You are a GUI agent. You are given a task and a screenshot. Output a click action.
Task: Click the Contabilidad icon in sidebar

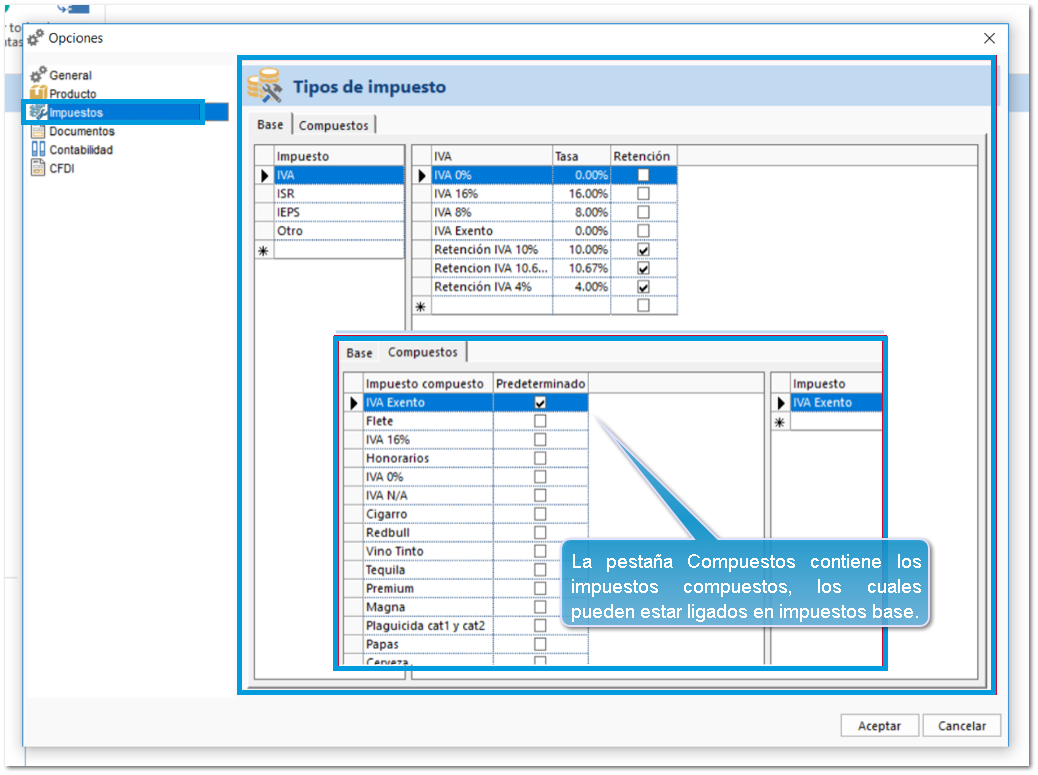pyautogui.click(x=38, y=150)
